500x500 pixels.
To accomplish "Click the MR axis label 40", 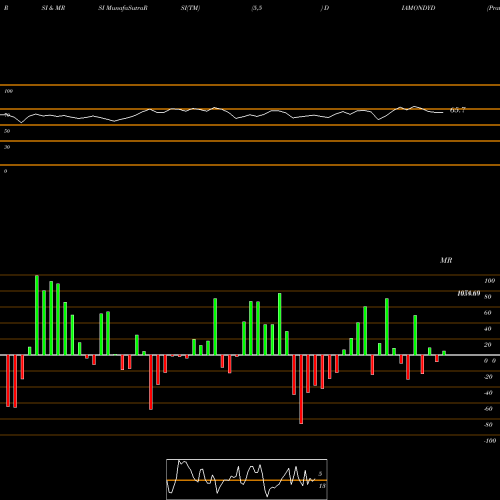I will coord(488,329).
